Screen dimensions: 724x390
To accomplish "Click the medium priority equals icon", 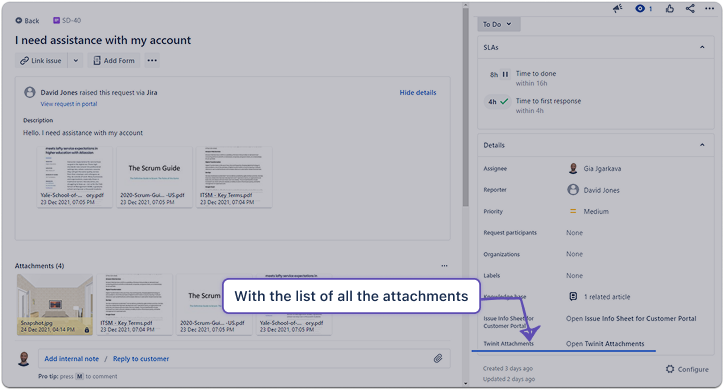I will click(x=573, y=211).
